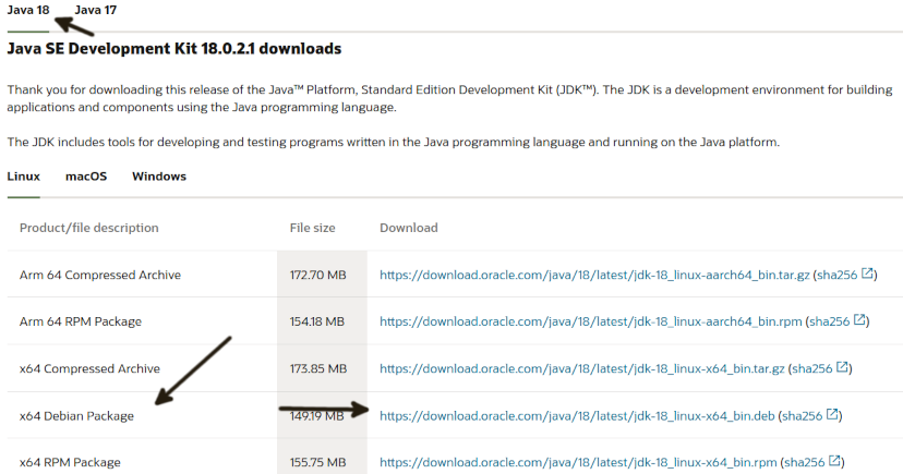Select the Linux platform tab

(x=24, y=176)
